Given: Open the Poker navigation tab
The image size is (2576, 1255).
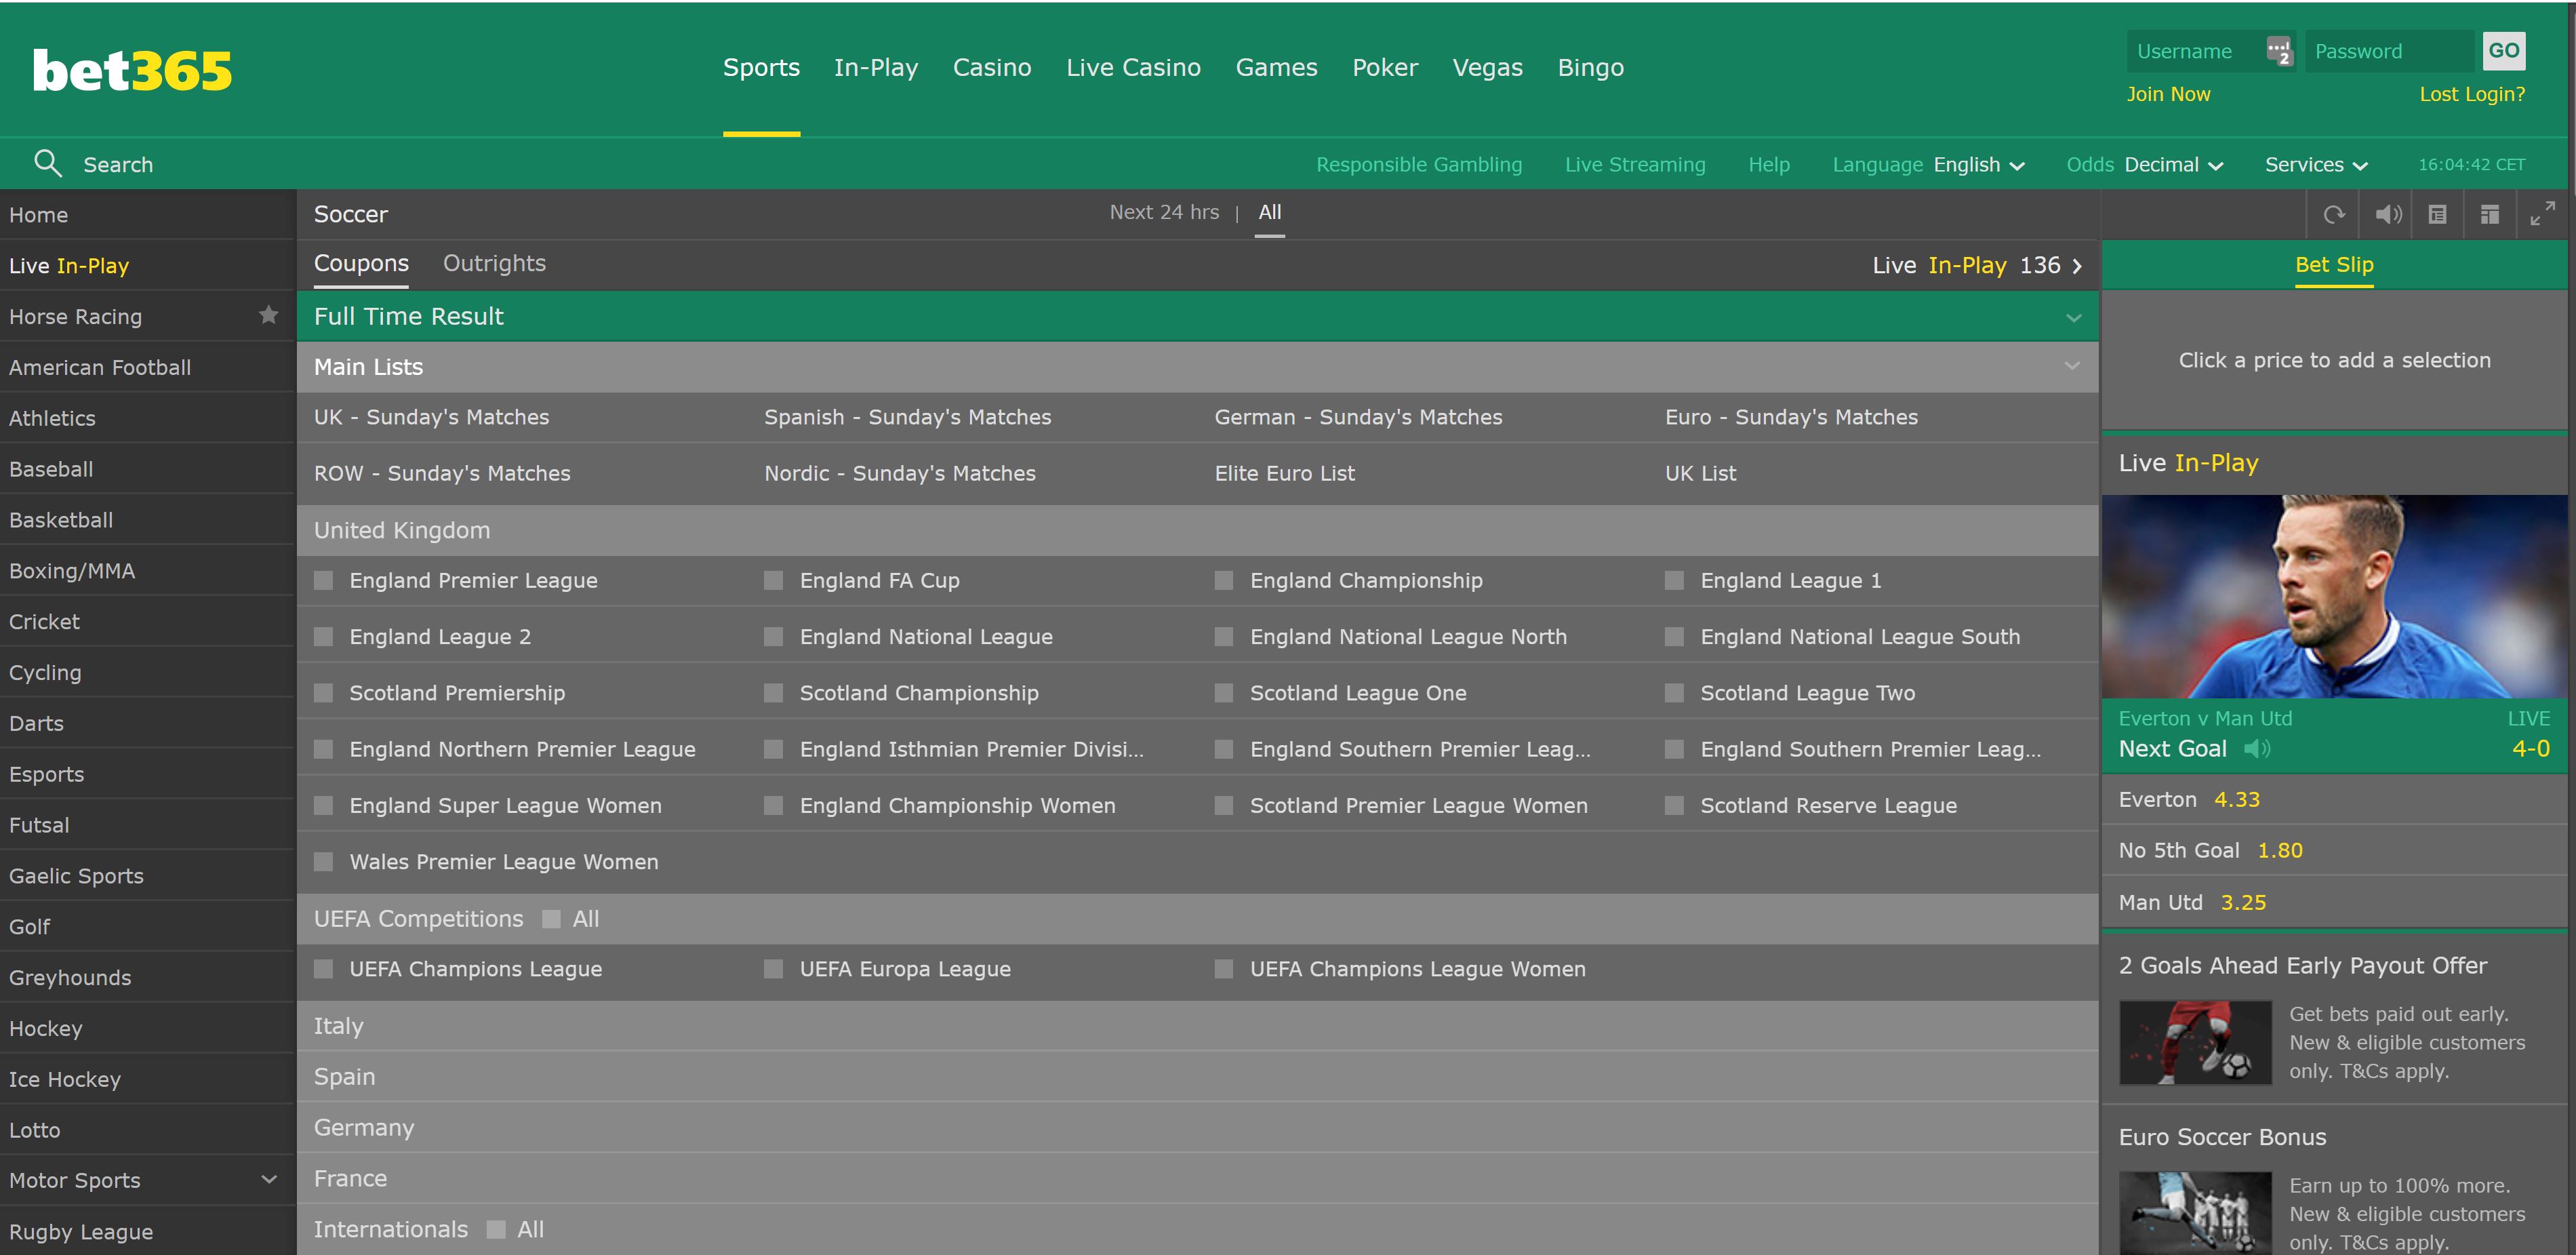Looking at the screenshot, I should point(1385,68).
